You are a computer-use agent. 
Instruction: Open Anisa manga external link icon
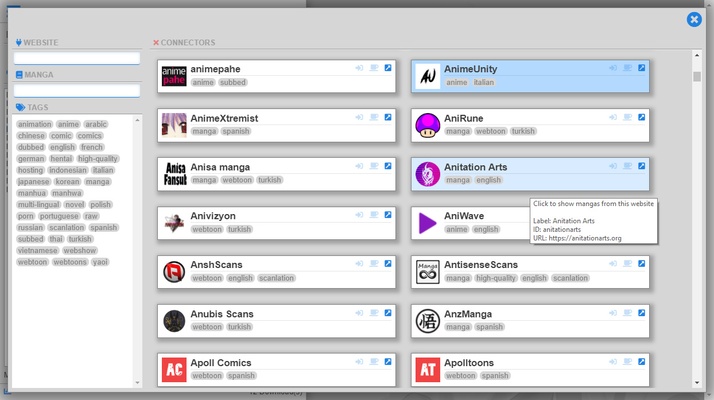(388, 166)
